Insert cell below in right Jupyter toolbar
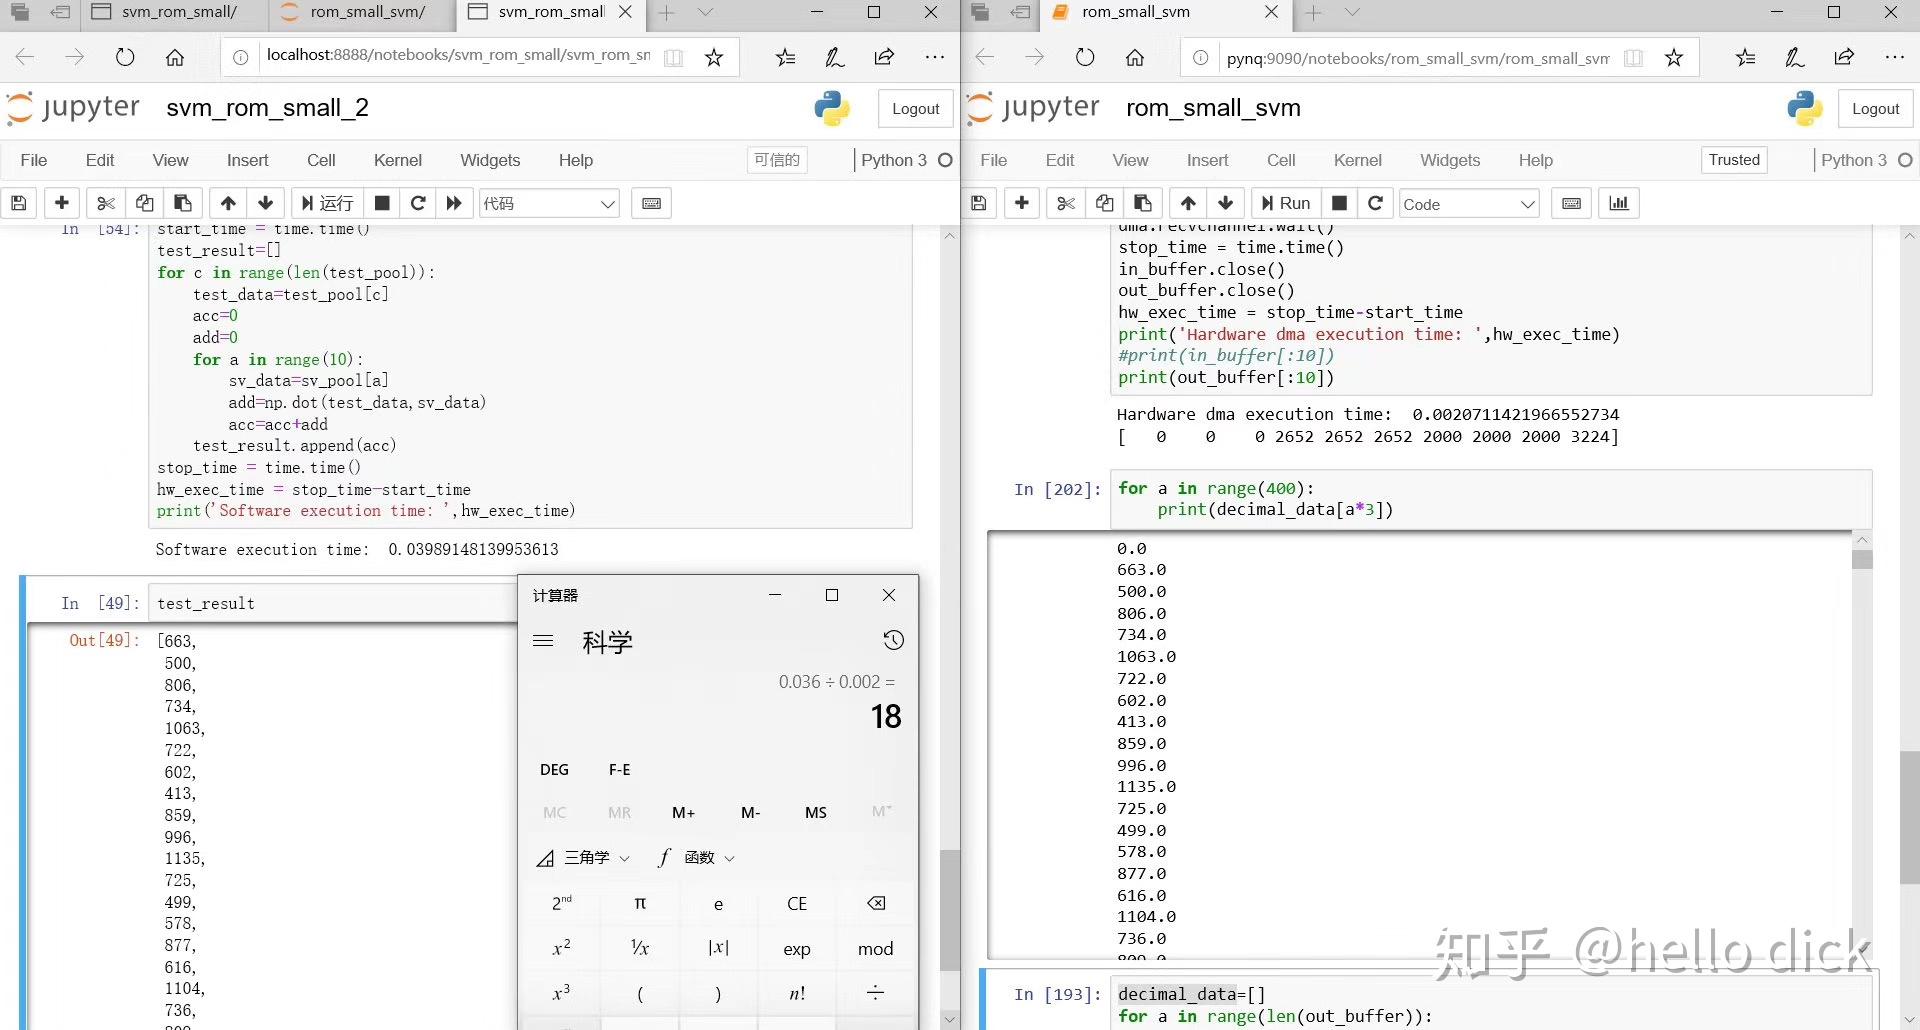The width and height of the screenshot is (1920, 1030). point(1022,204)
